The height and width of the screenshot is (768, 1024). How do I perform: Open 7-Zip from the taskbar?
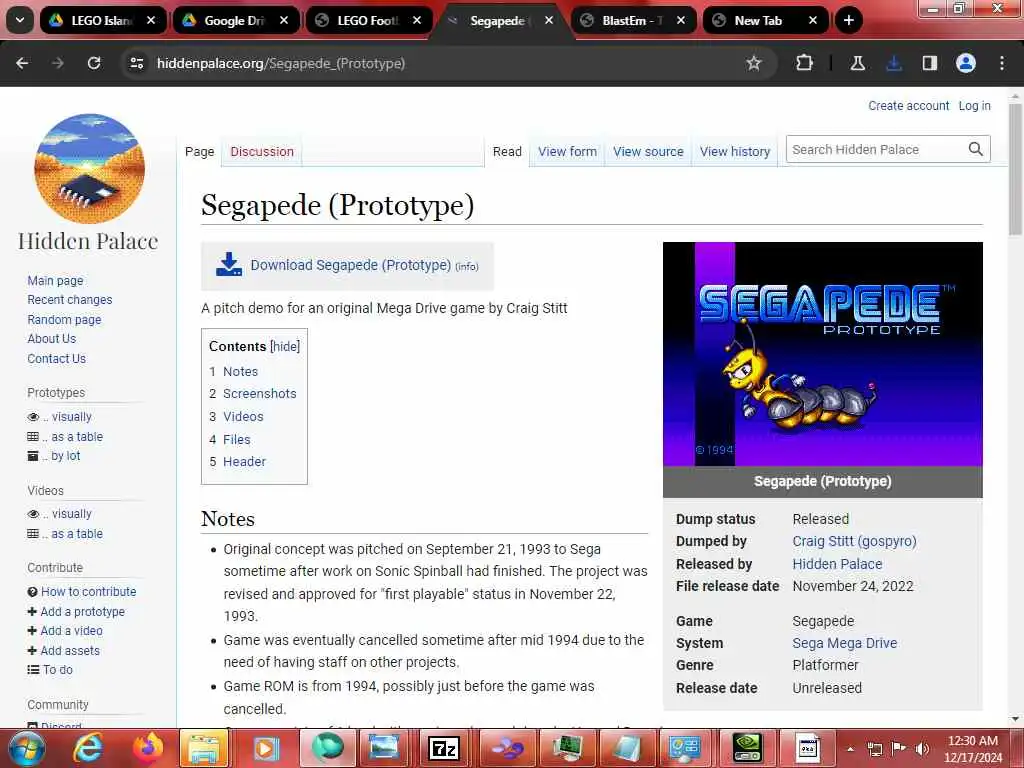tap(443, 748)
